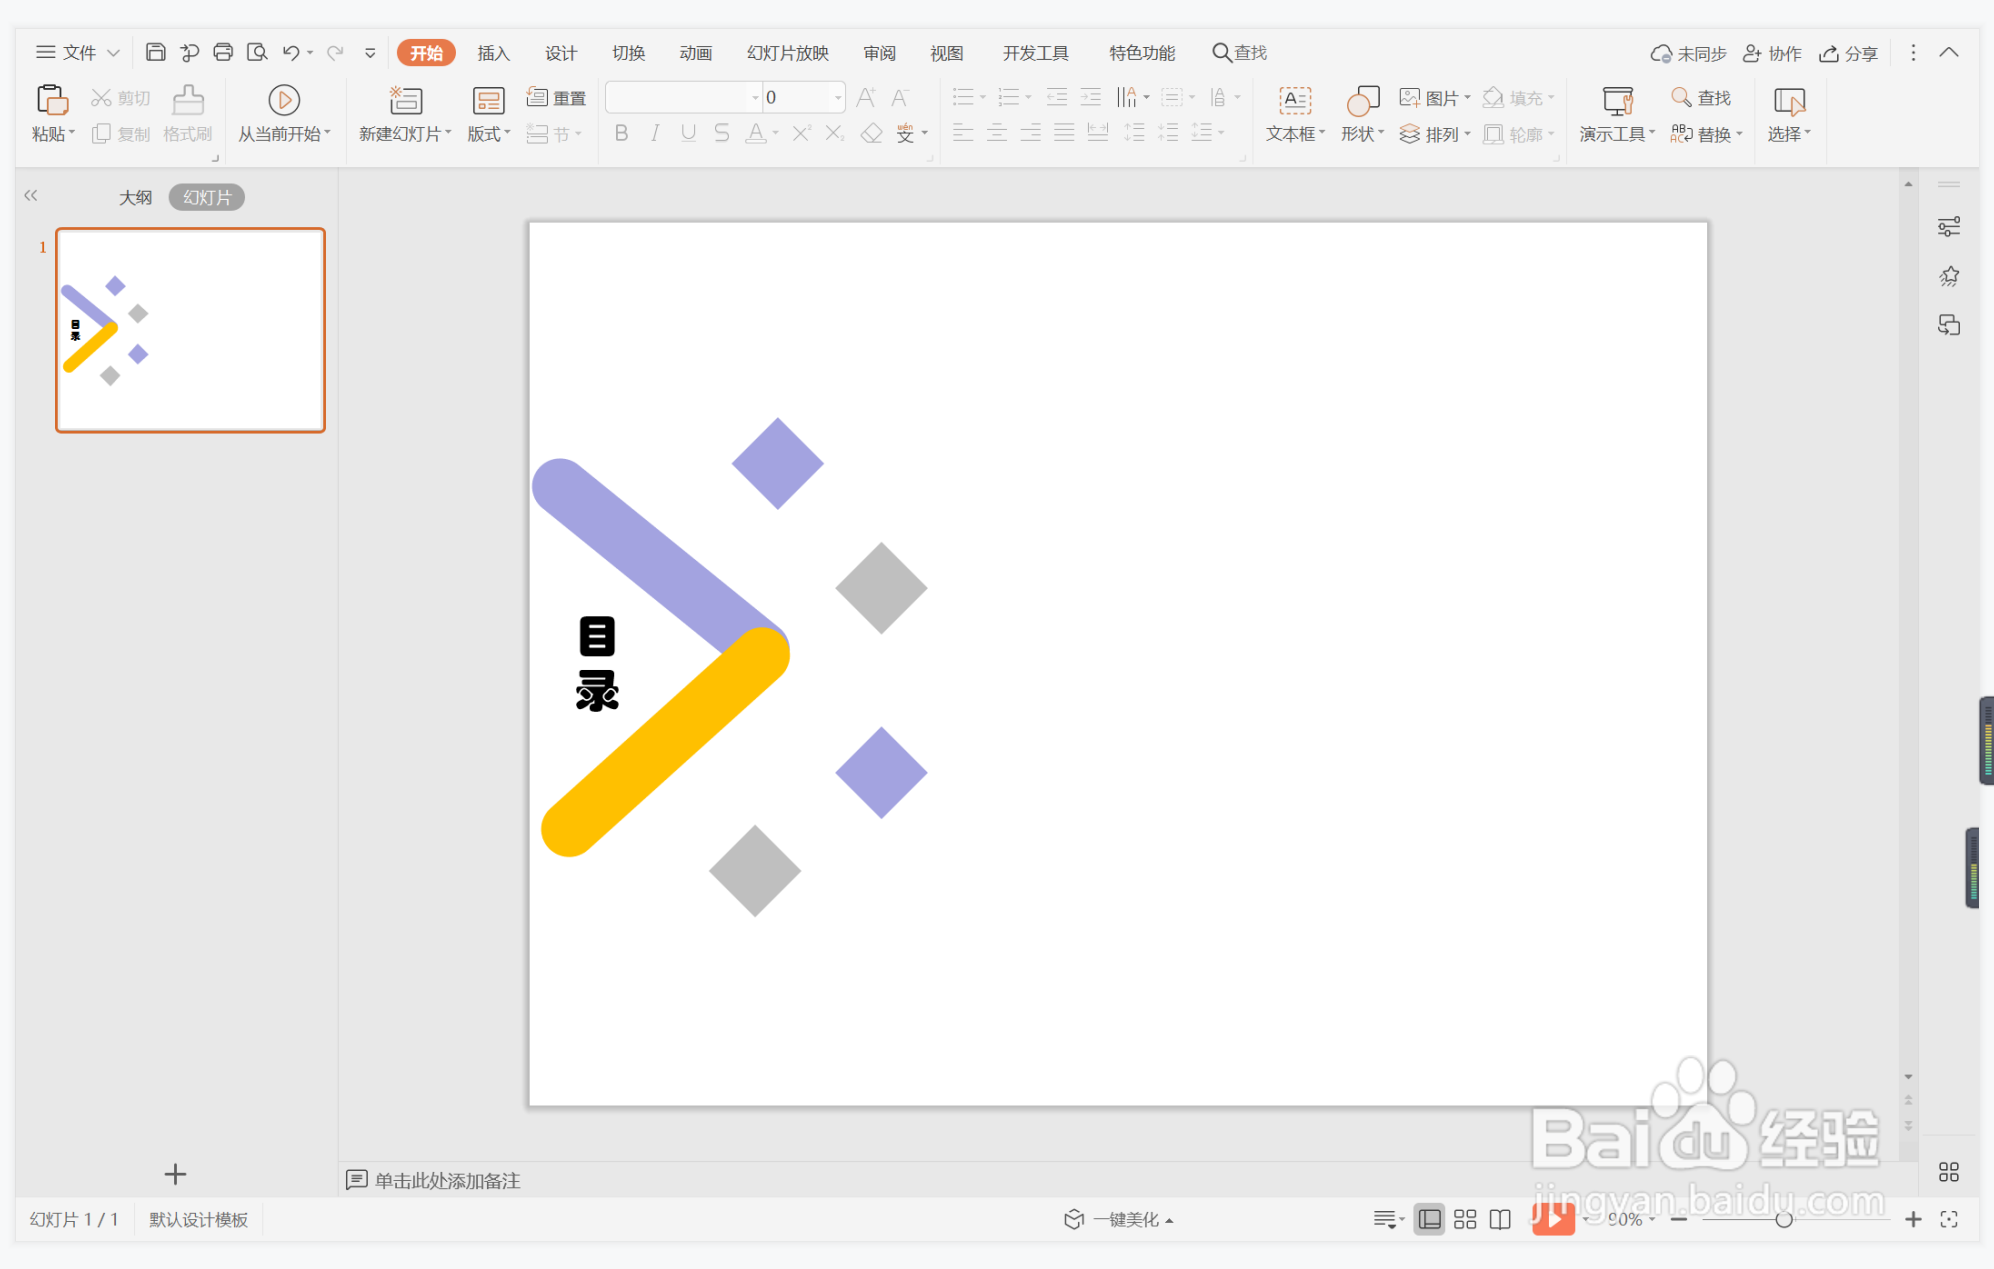The image size is (1994, 1269).
Task: Expand the font size dropdown
Action: (x=837, y=97)
